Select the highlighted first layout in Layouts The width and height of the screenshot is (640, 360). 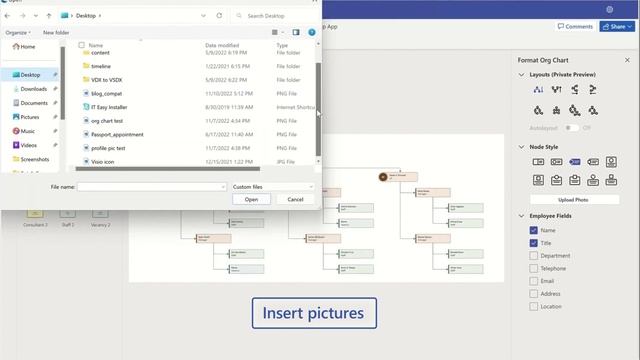538,89
